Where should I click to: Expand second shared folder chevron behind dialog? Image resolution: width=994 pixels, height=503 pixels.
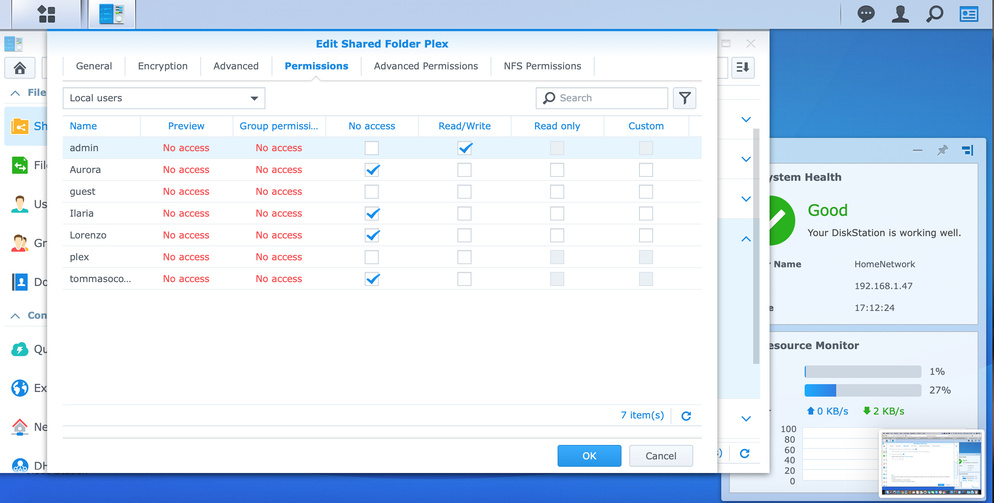746,159
